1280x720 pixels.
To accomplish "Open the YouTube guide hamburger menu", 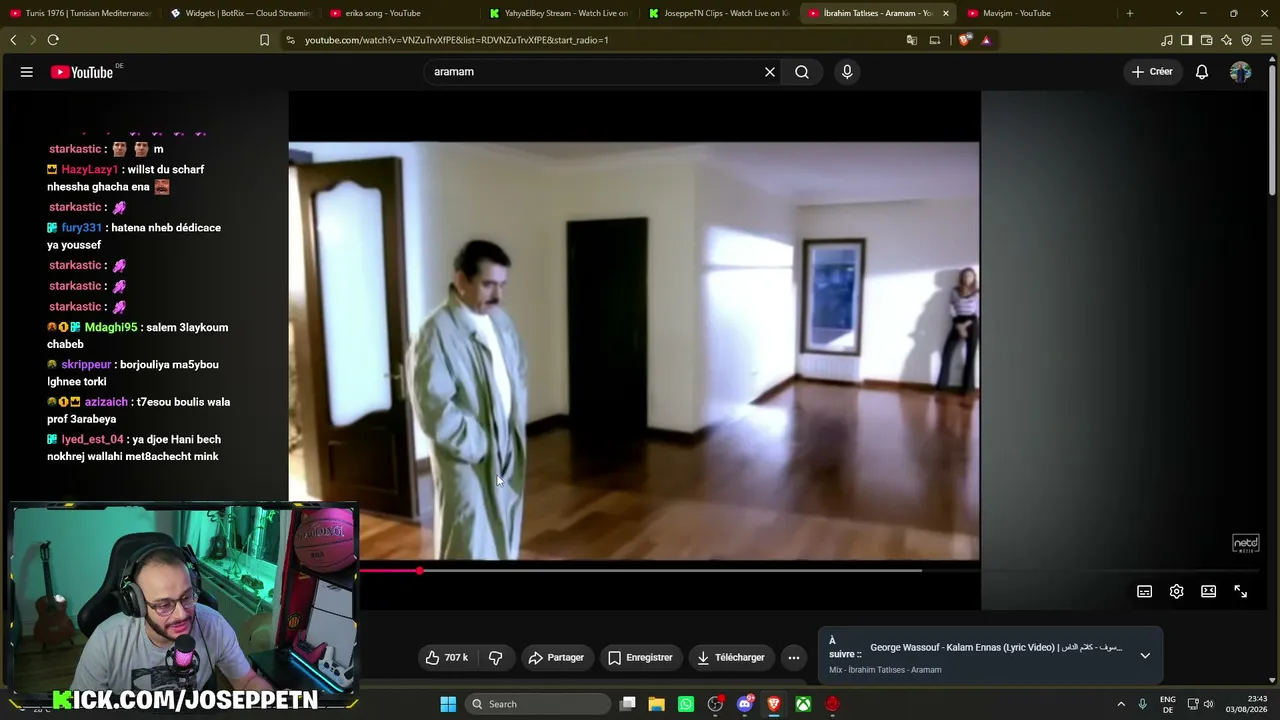I will 27,72.
